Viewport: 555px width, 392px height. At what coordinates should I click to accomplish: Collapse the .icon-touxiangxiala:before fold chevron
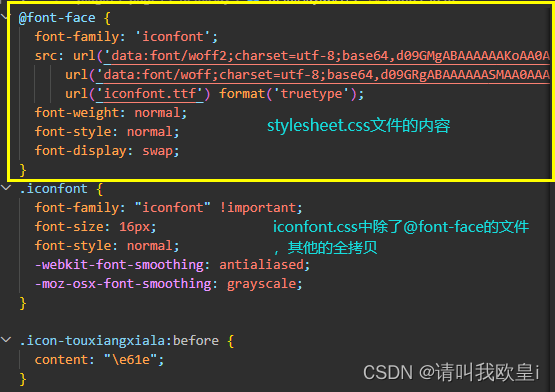pos(6,340)
